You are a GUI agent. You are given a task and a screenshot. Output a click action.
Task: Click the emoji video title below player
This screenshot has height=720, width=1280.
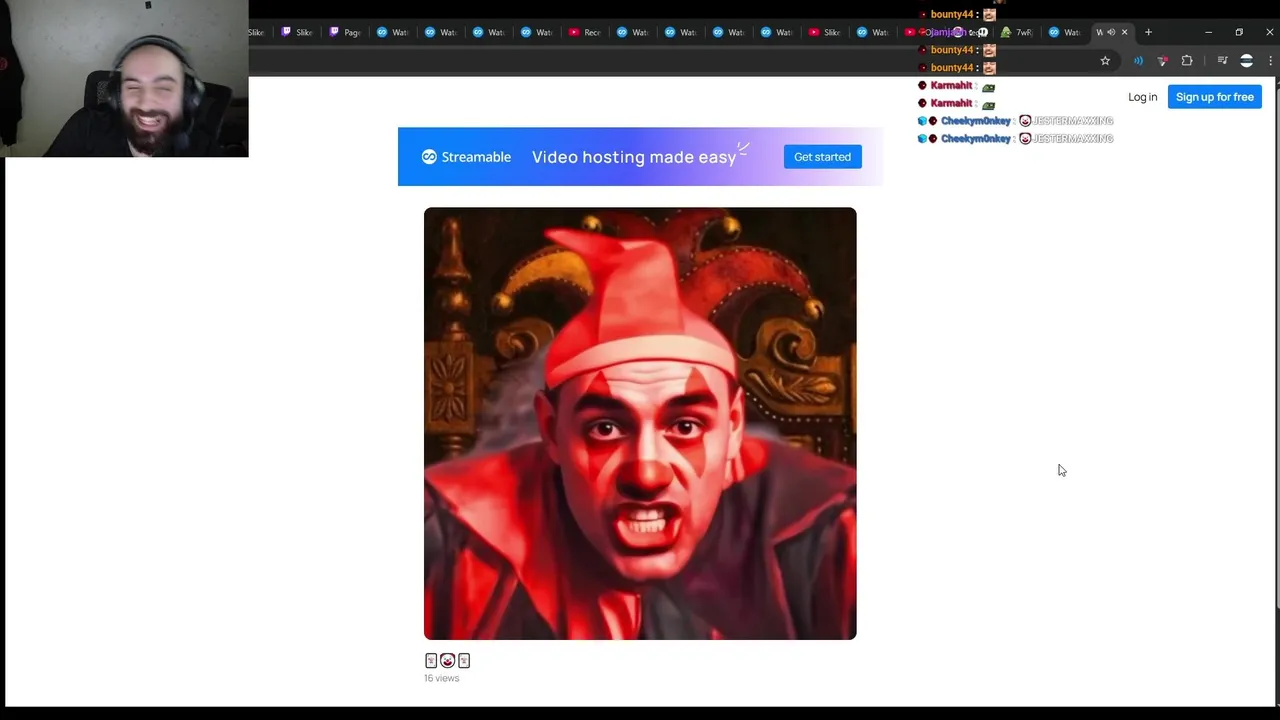click(447, 660)
